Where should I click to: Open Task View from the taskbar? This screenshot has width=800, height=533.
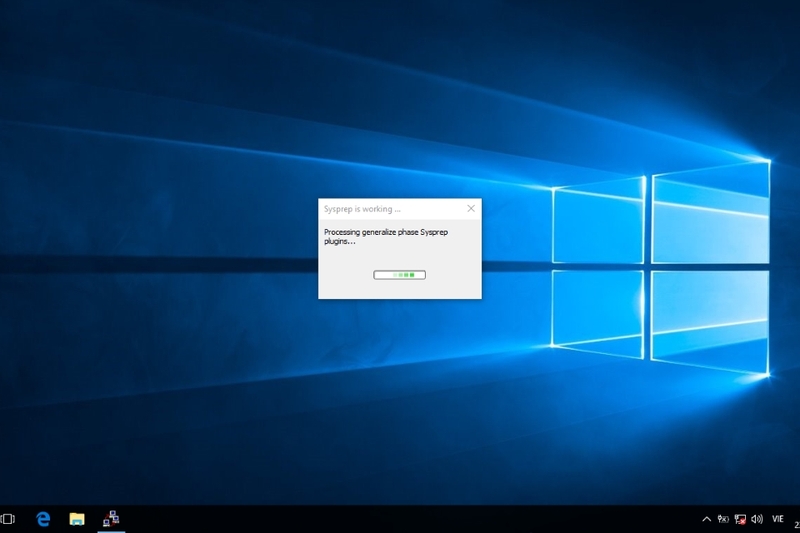click(x=8, y=519)
